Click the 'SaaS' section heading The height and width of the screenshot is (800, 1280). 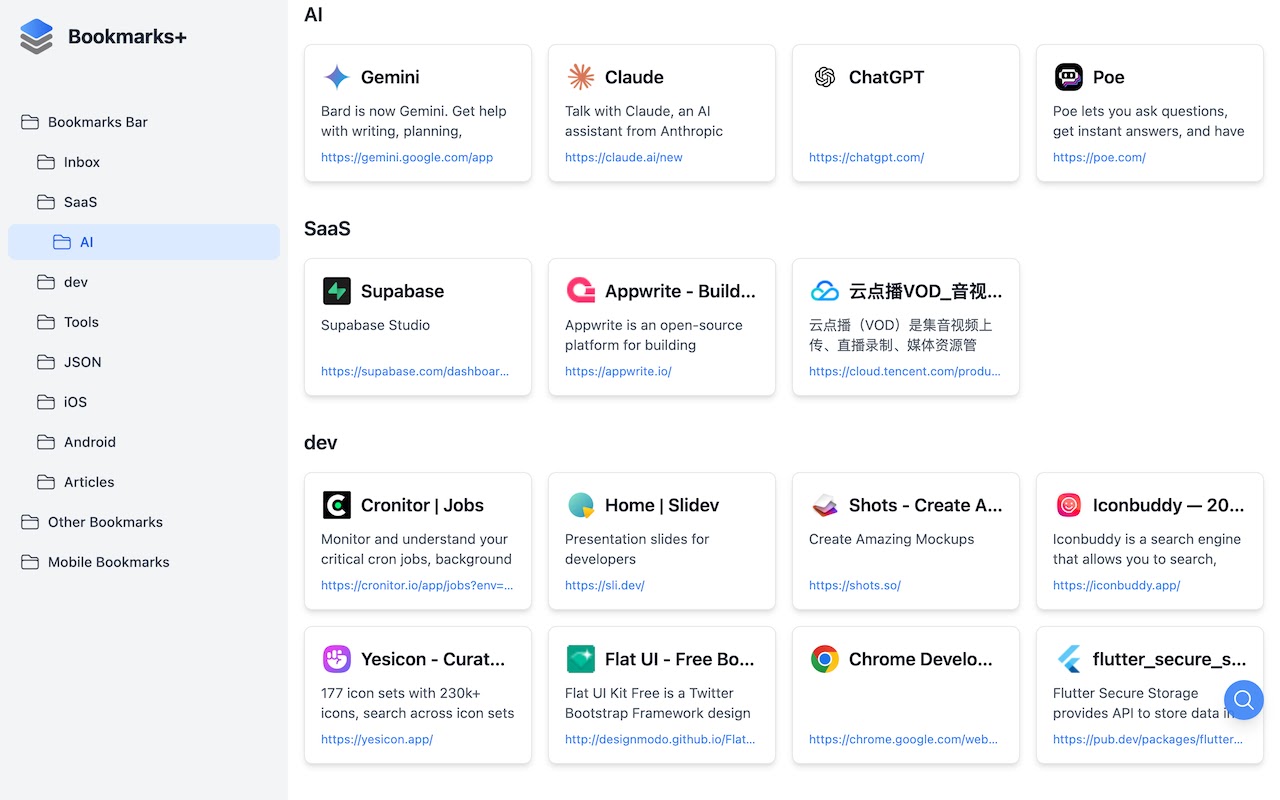pos(327,228)
